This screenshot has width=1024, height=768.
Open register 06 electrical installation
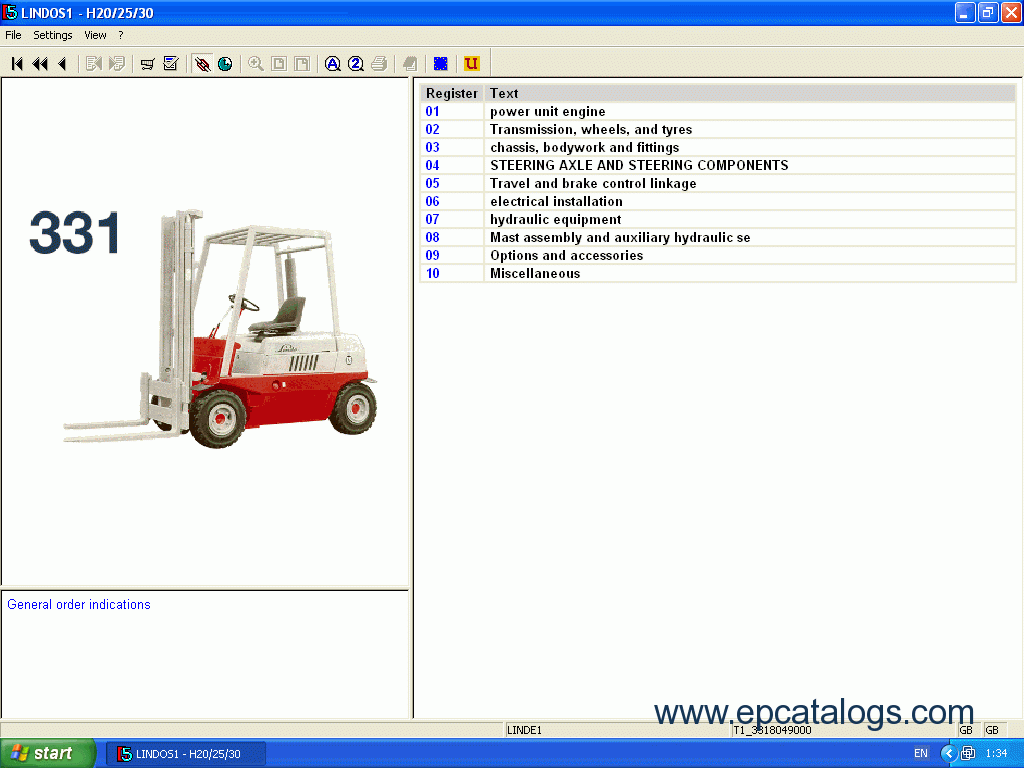pyautogui.click(x=717, y=201)
